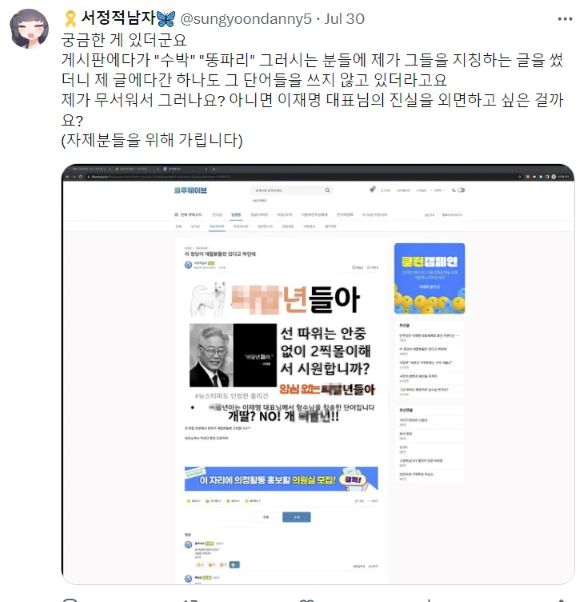Open the embedded black-and-white portrait image

click(x=233, y=355)
